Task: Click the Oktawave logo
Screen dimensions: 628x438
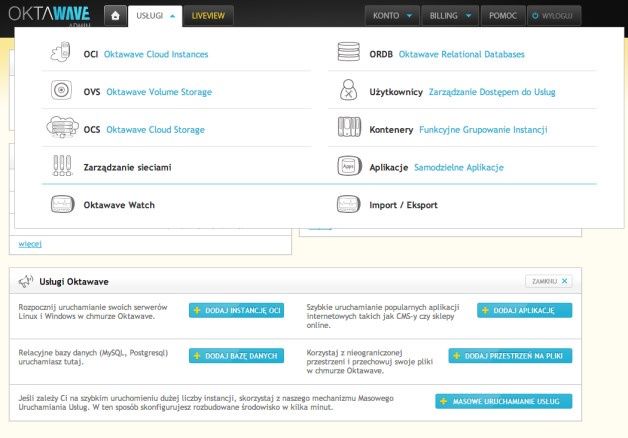Action: tap(49, 14)
